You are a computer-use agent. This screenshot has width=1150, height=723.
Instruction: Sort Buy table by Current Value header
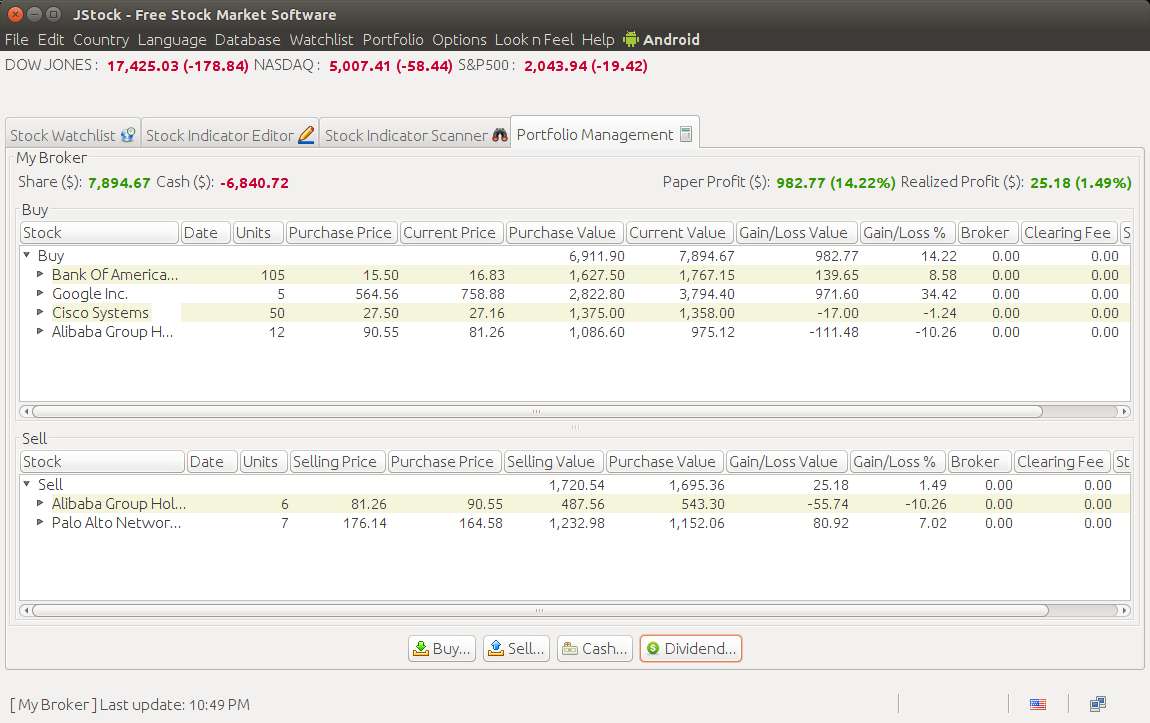[680, 232]
